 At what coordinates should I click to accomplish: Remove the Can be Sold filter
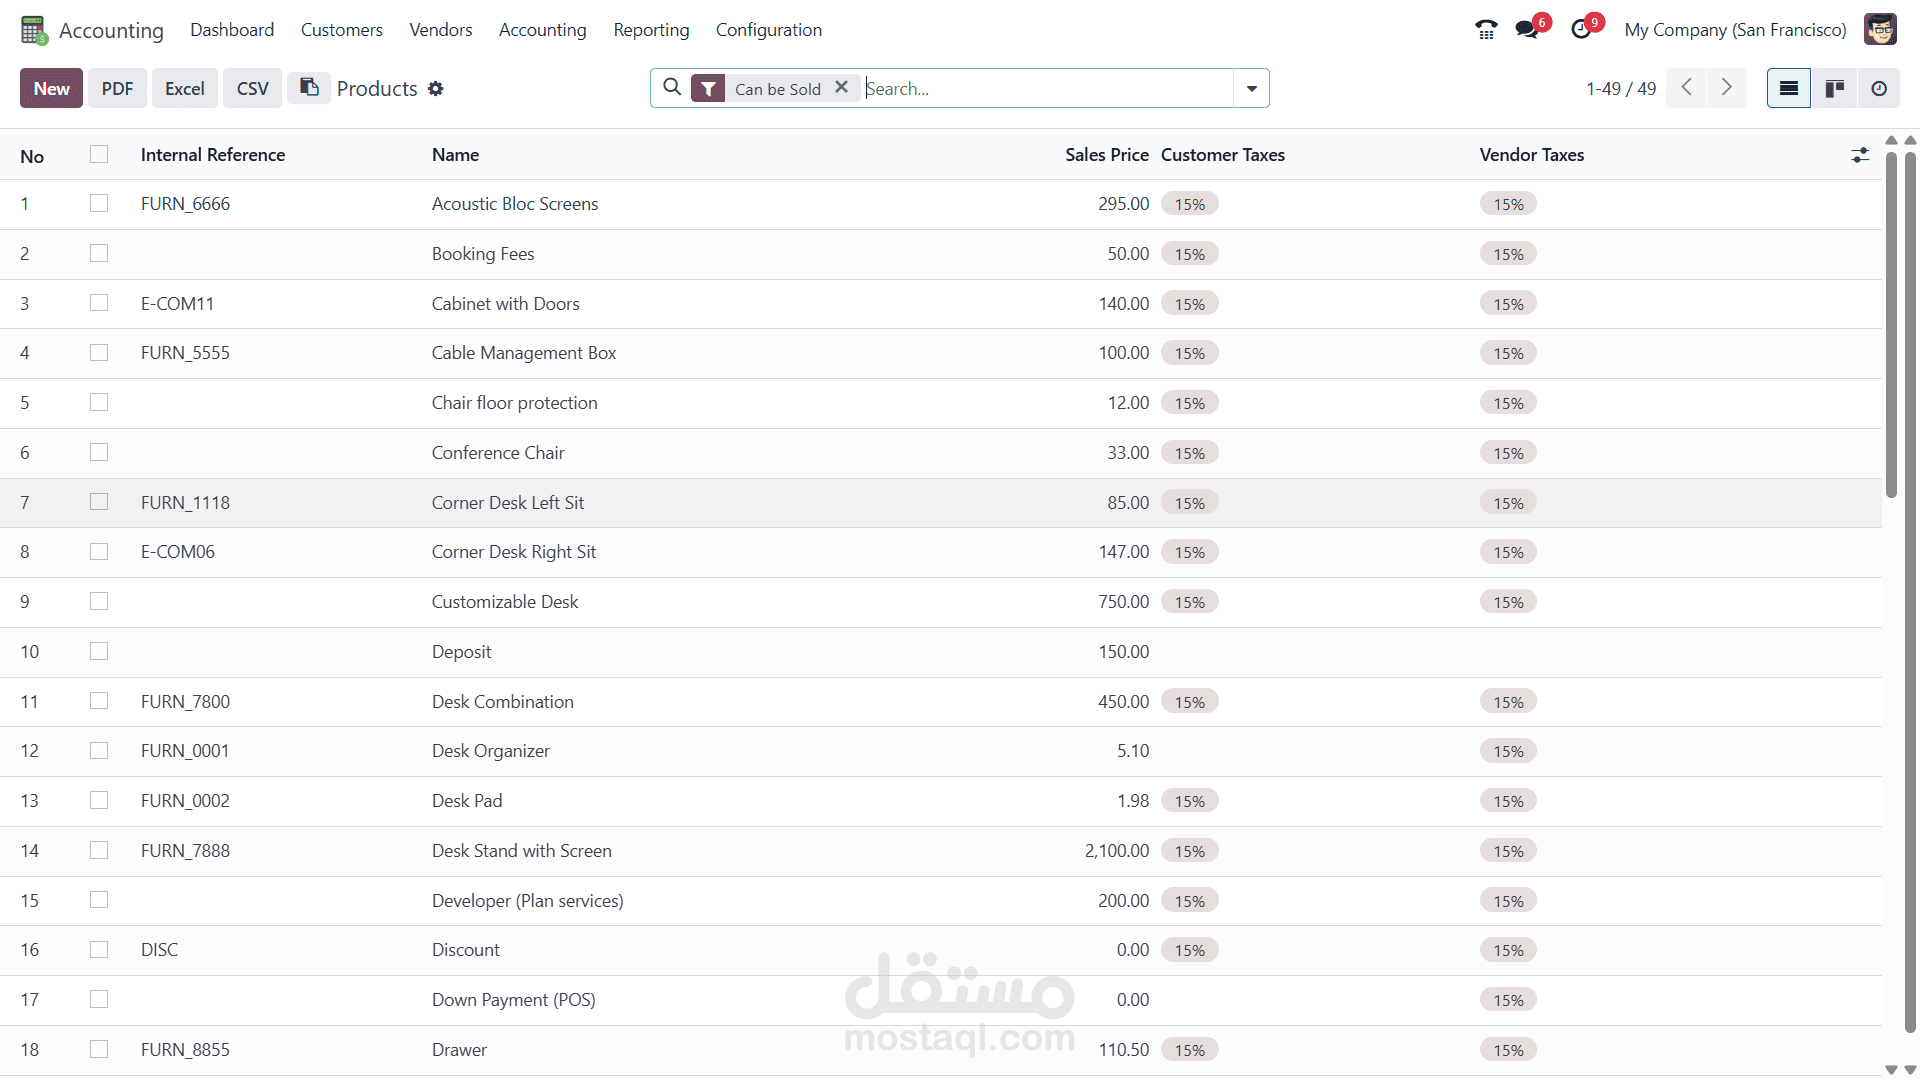pyautogui.click(x=842, y=88)
